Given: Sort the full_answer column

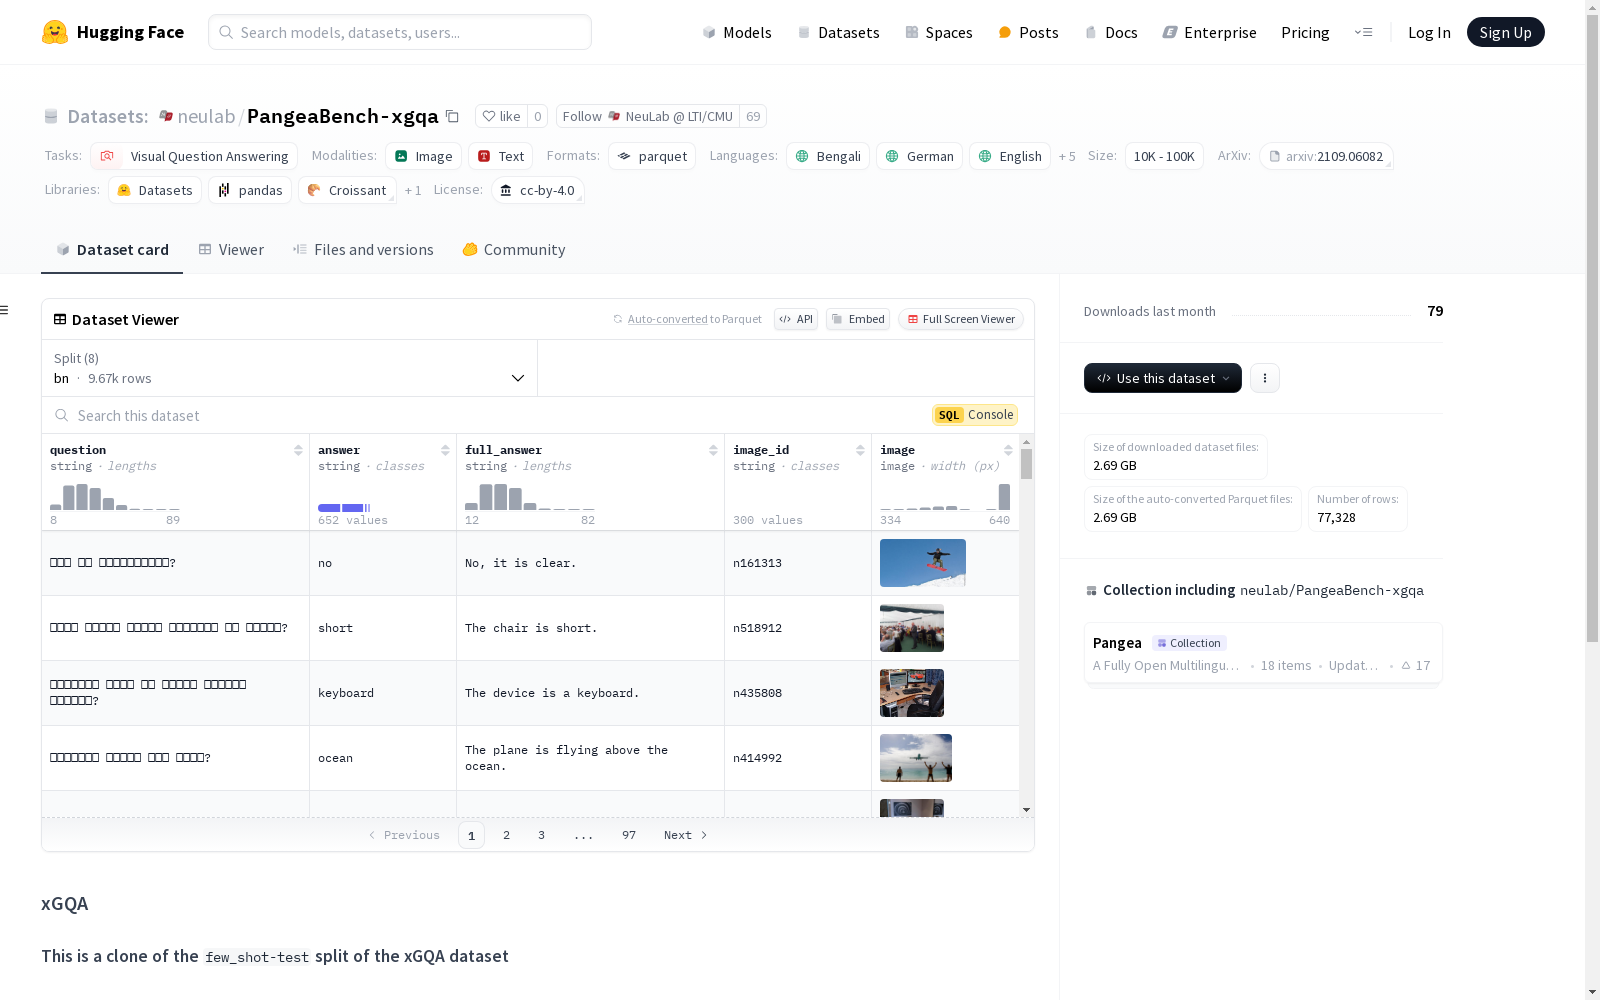Looking at the screenshot, I should click(713, 450).
